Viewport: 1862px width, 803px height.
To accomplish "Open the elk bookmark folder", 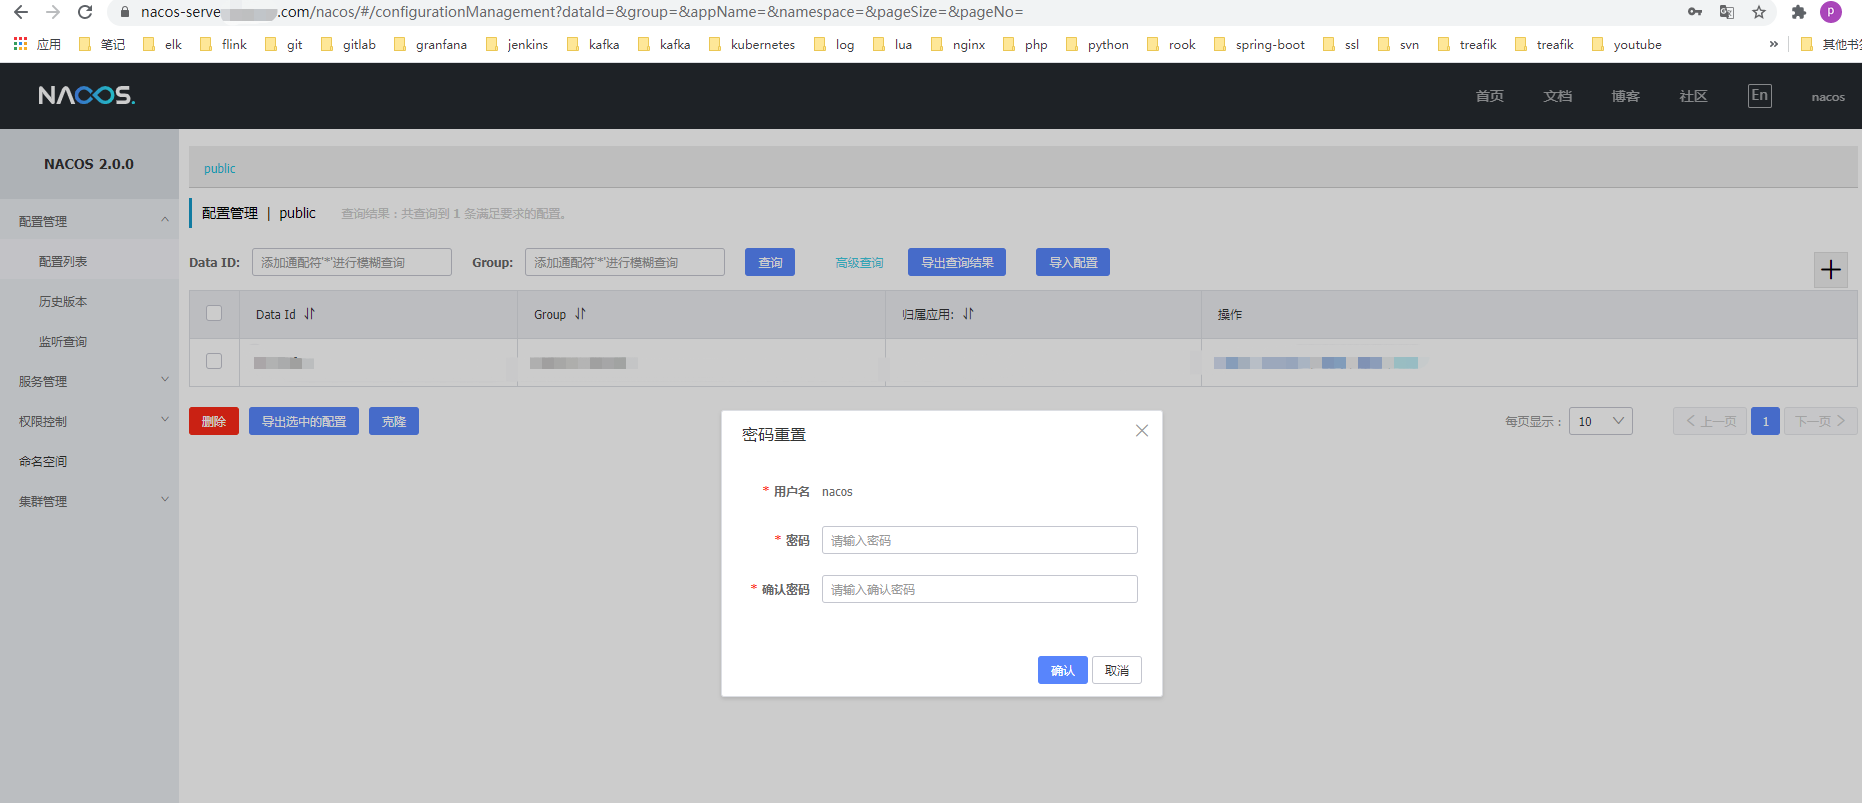I will point(163,44).
